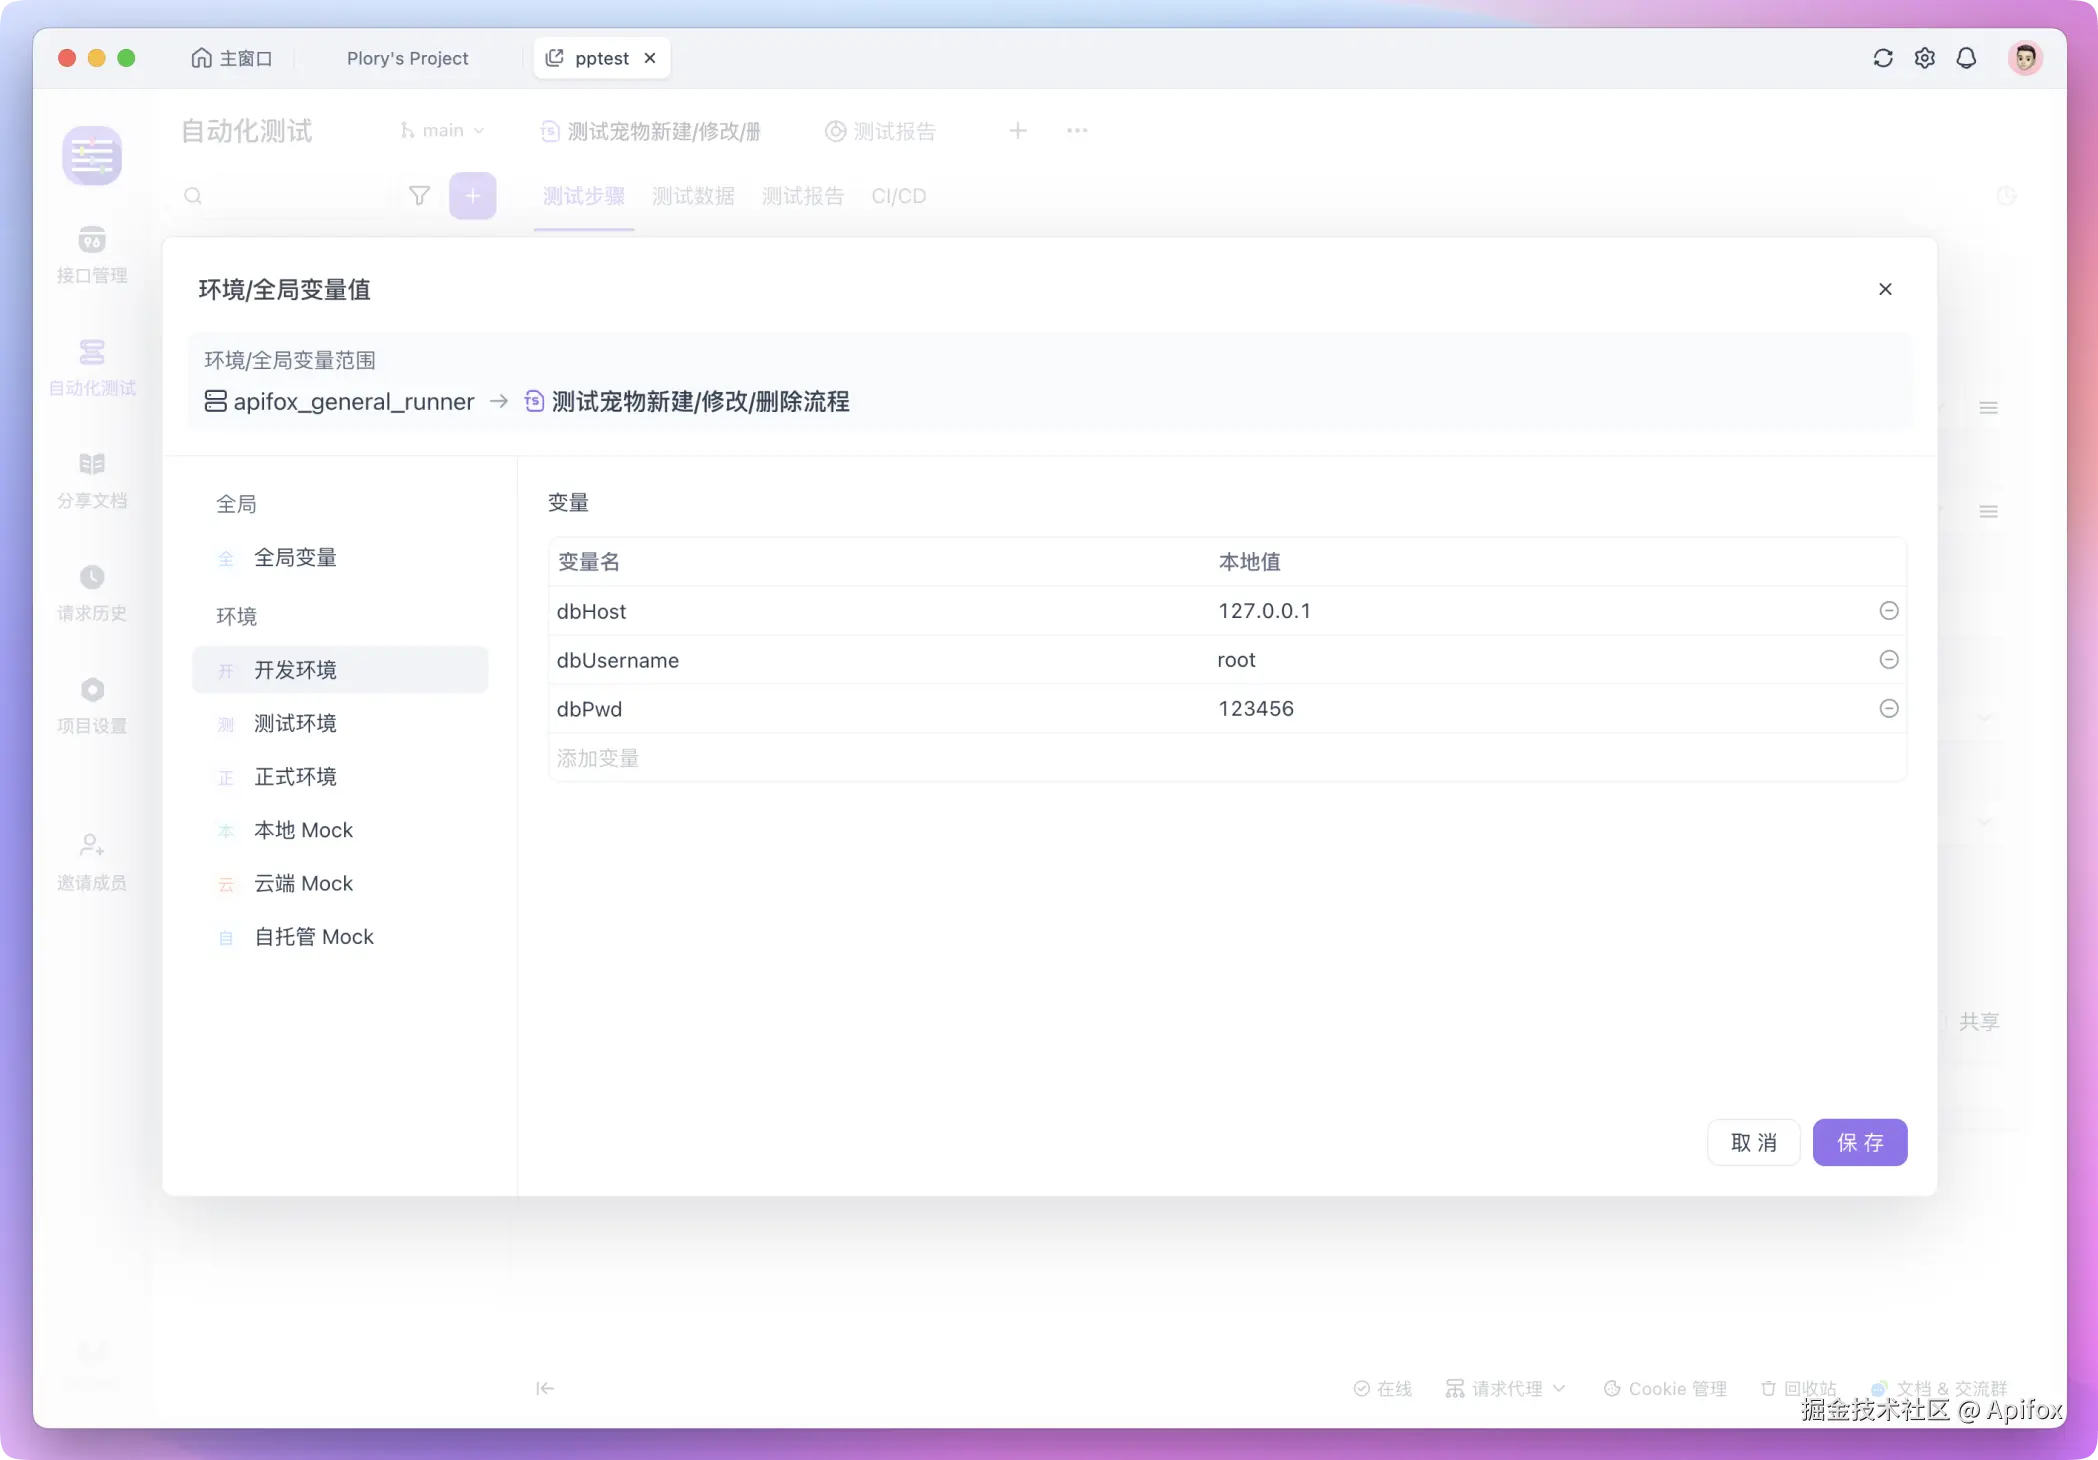Remove the dbHost variable row
Image resolution: width=2098 pixels, height=1460 pixels.
(1888, 611)
